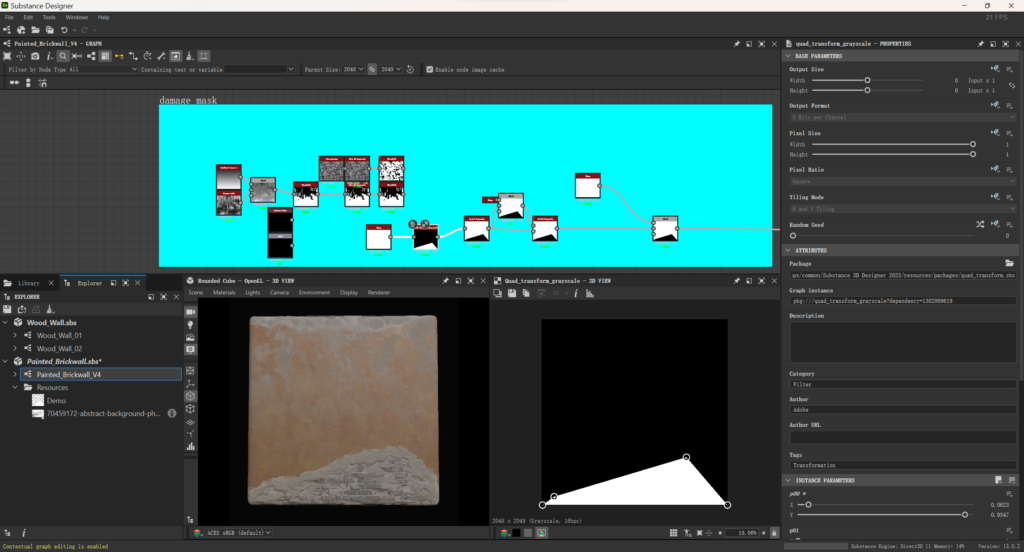Expand the Wood_Wall_01 graph tree item
1024x552 pixels.
coord(15,336)
